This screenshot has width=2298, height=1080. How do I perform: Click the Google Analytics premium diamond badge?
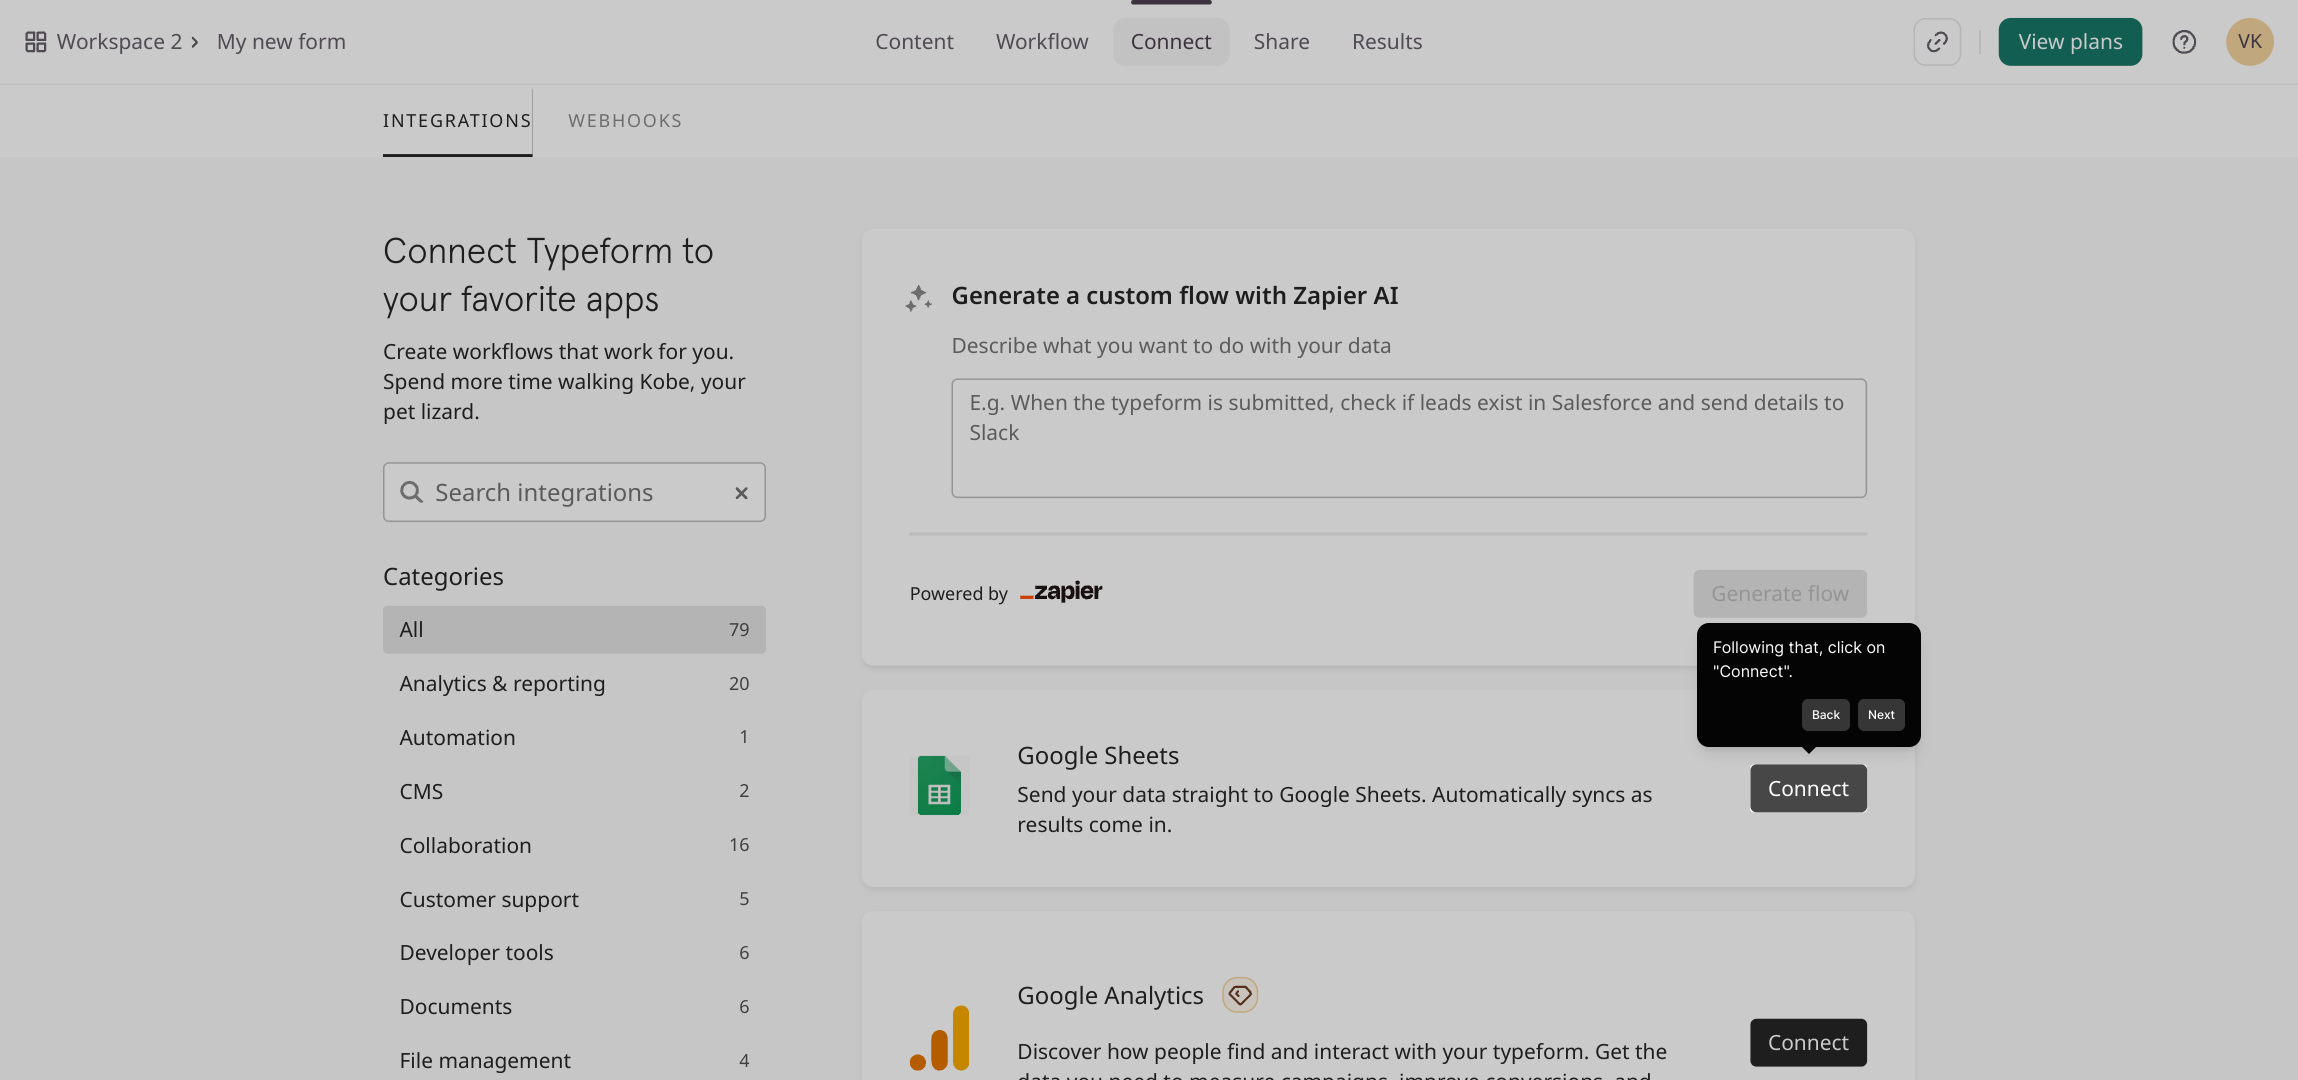(x=1240, y=995)
